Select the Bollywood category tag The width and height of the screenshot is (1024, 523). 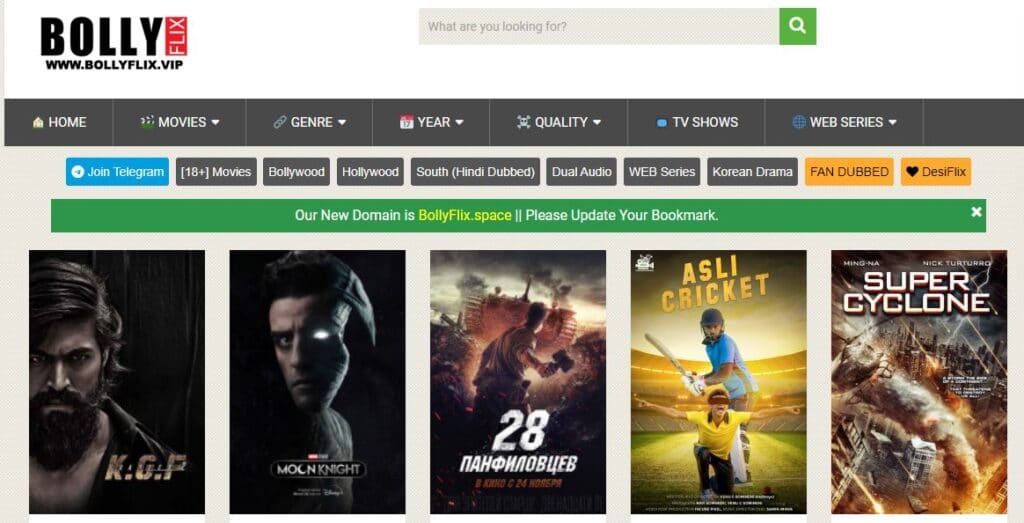tap(296, 172)
